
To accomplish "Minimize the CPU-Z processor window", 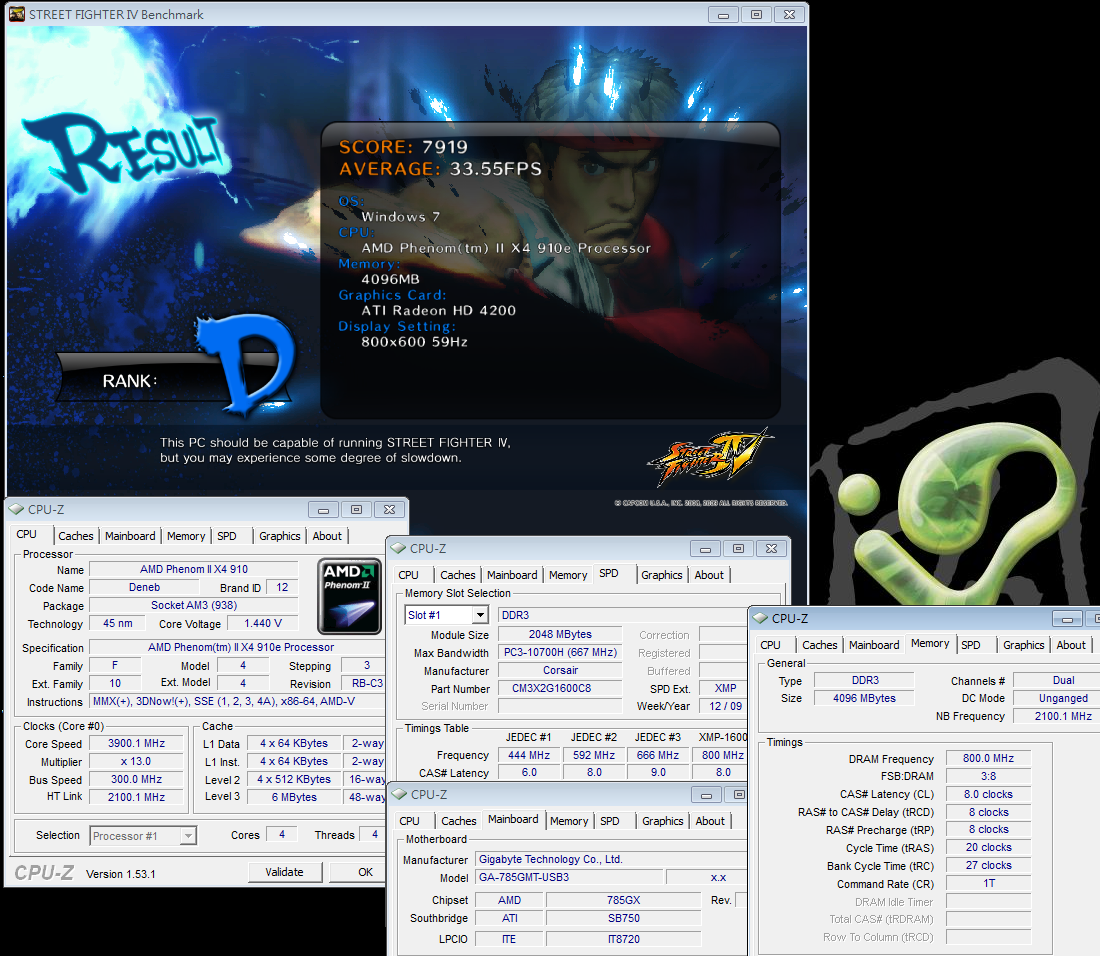I will [323, 510].
